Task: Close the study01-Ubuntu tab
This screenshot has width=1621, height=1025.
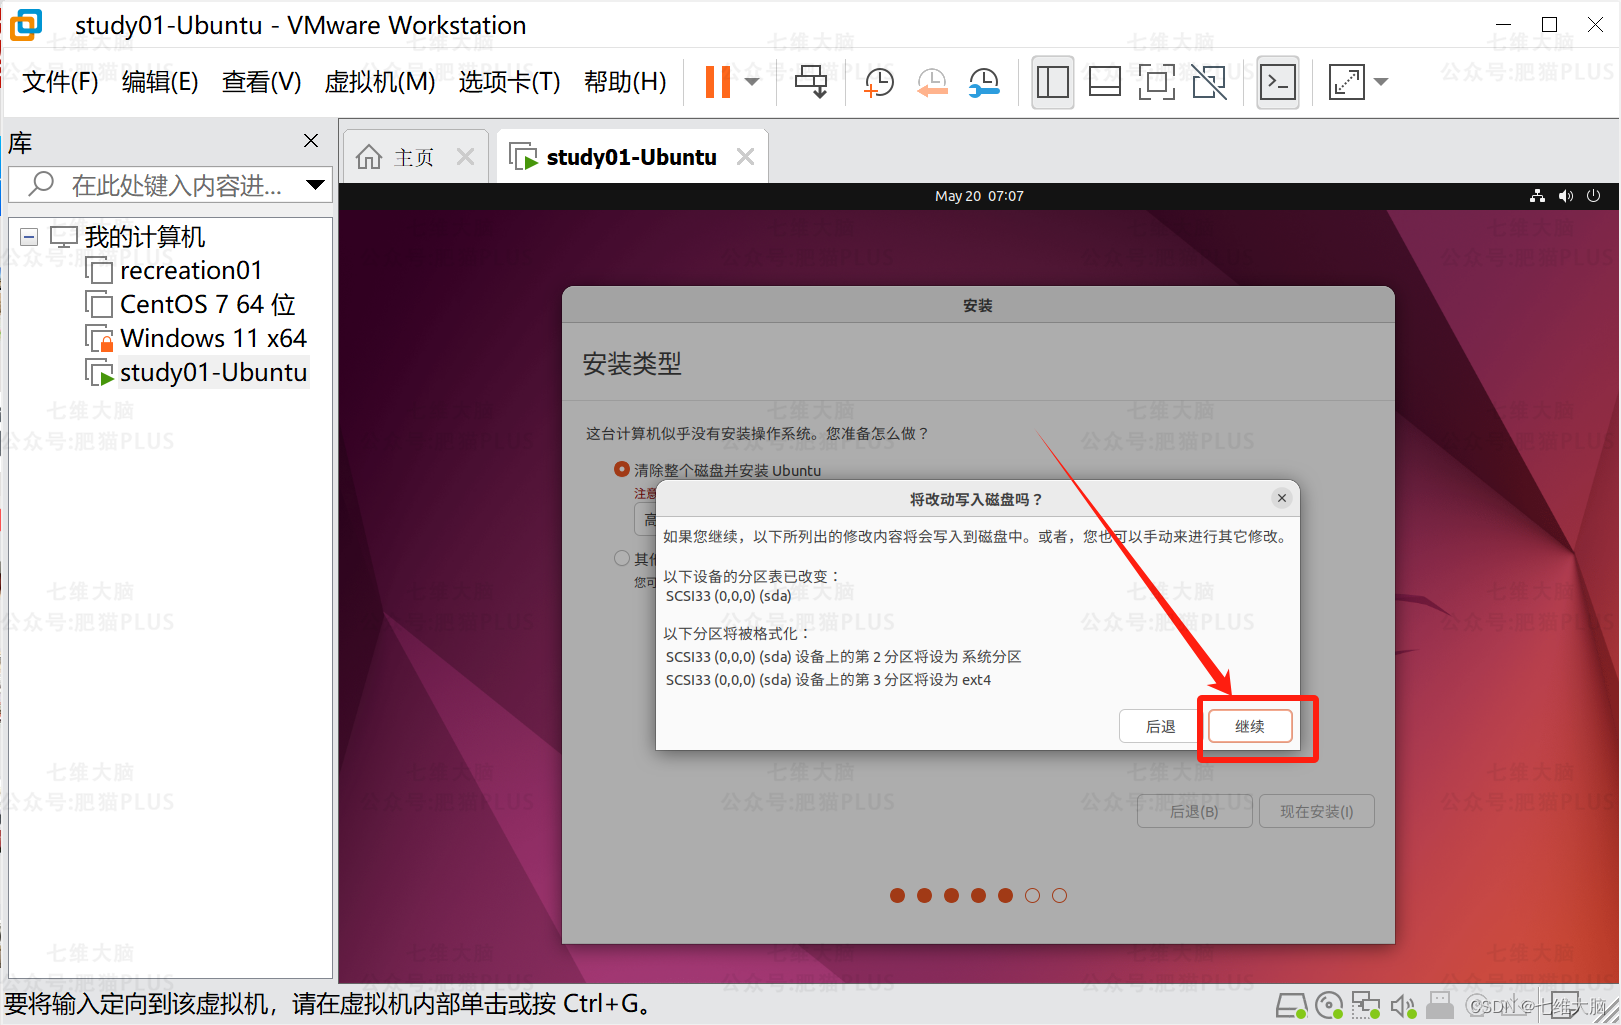Action: 745,157
